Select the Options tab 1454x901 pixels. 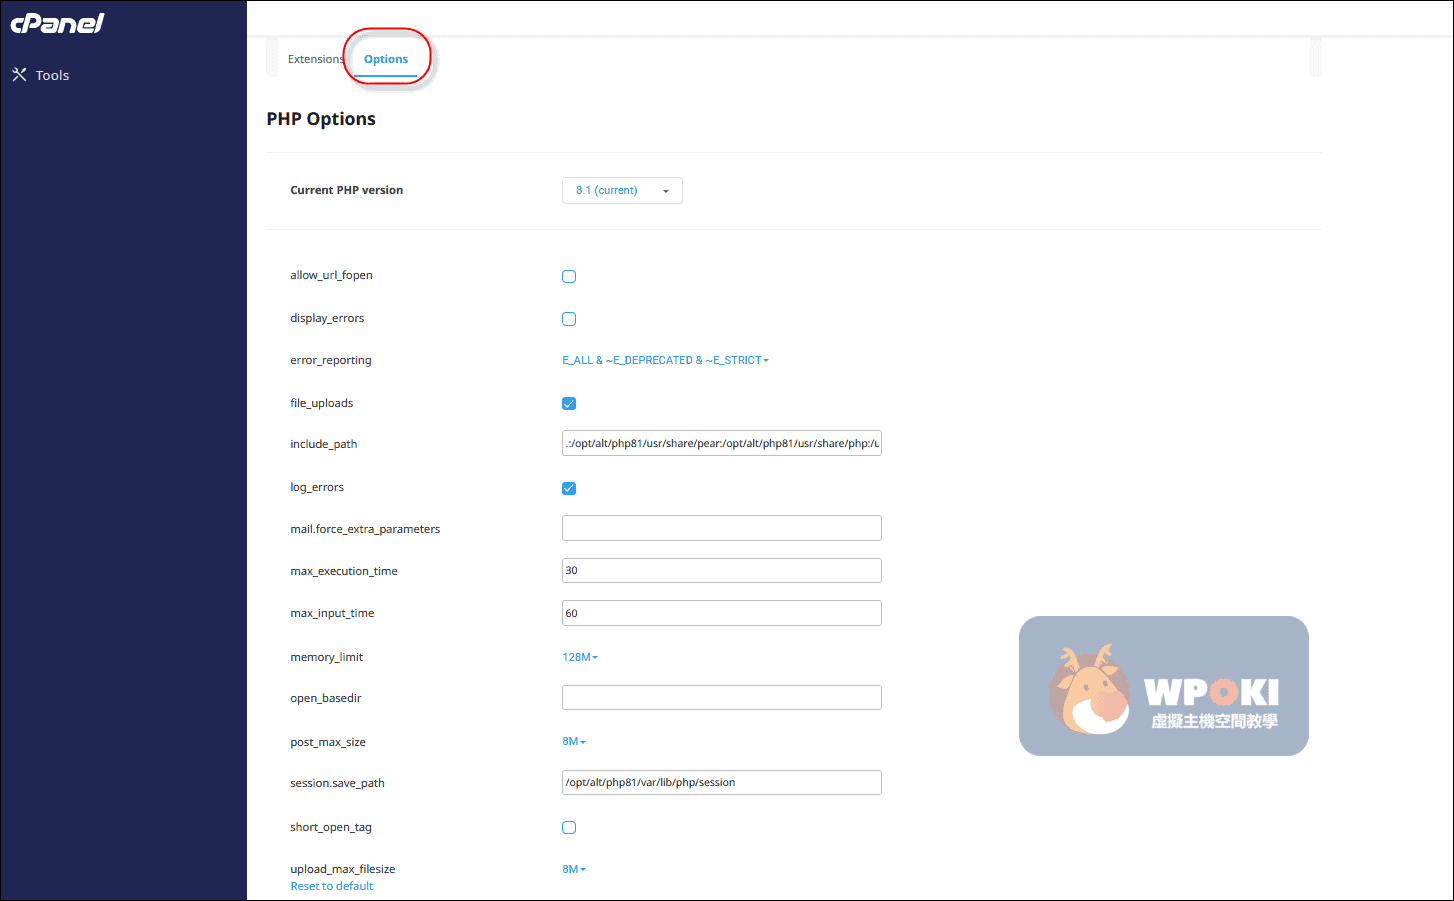(x=386, y=60)
